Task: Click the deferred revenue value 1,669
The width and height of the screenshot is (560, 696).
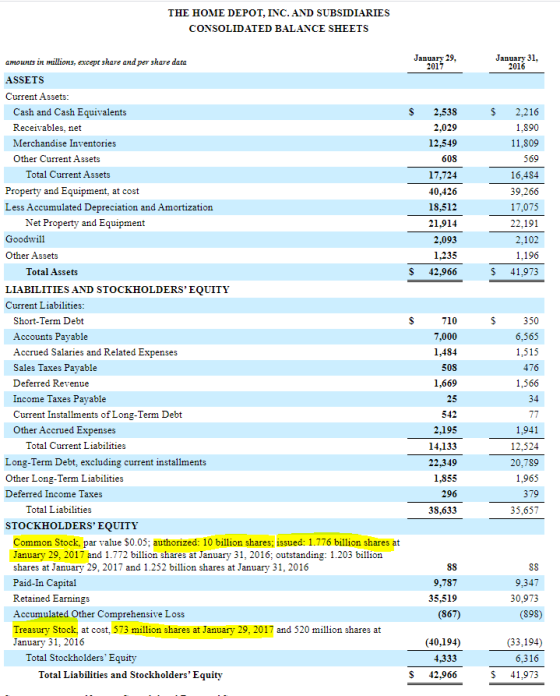Action: coord(445,384)
